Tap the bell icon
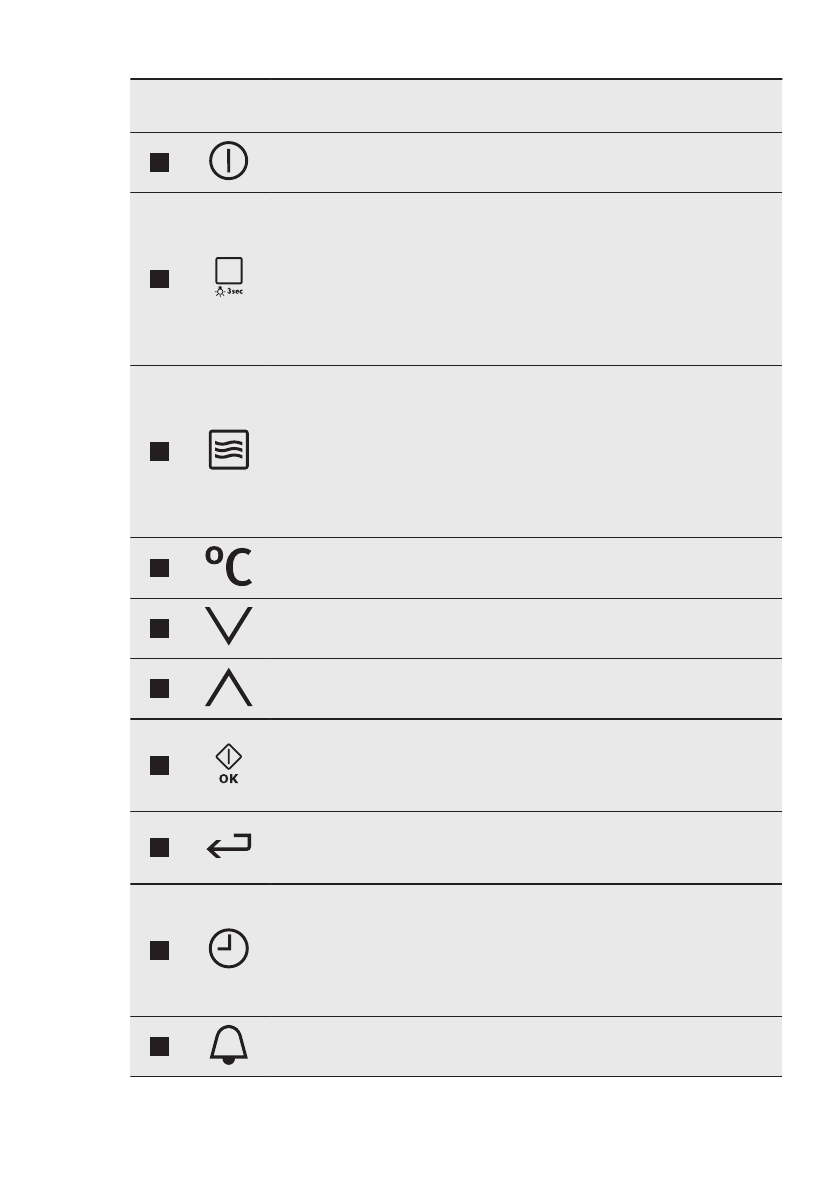The width and height of the screenshot is (839, 1191). coord(229,1046)
